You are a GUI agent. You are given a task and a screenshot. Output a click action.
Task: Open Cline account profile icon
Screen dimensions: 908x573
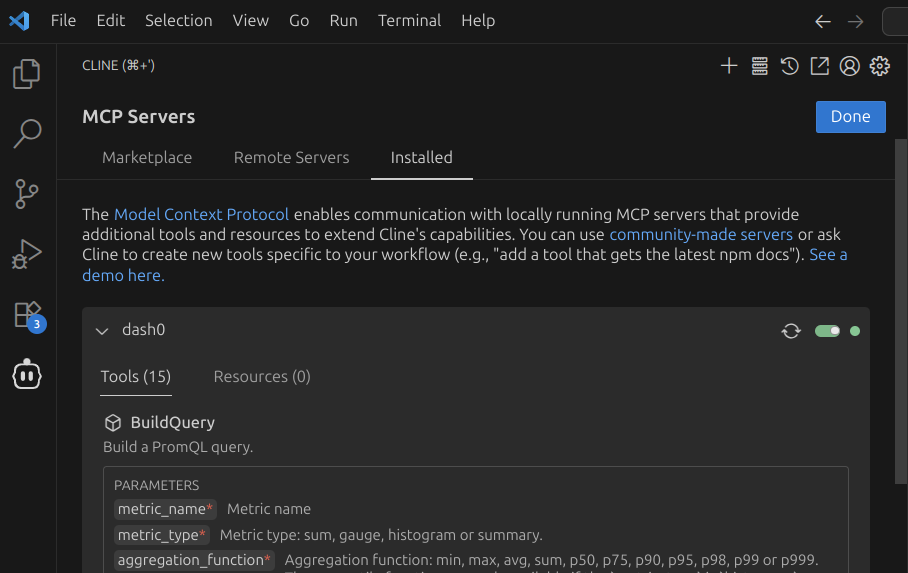[850, 66]
